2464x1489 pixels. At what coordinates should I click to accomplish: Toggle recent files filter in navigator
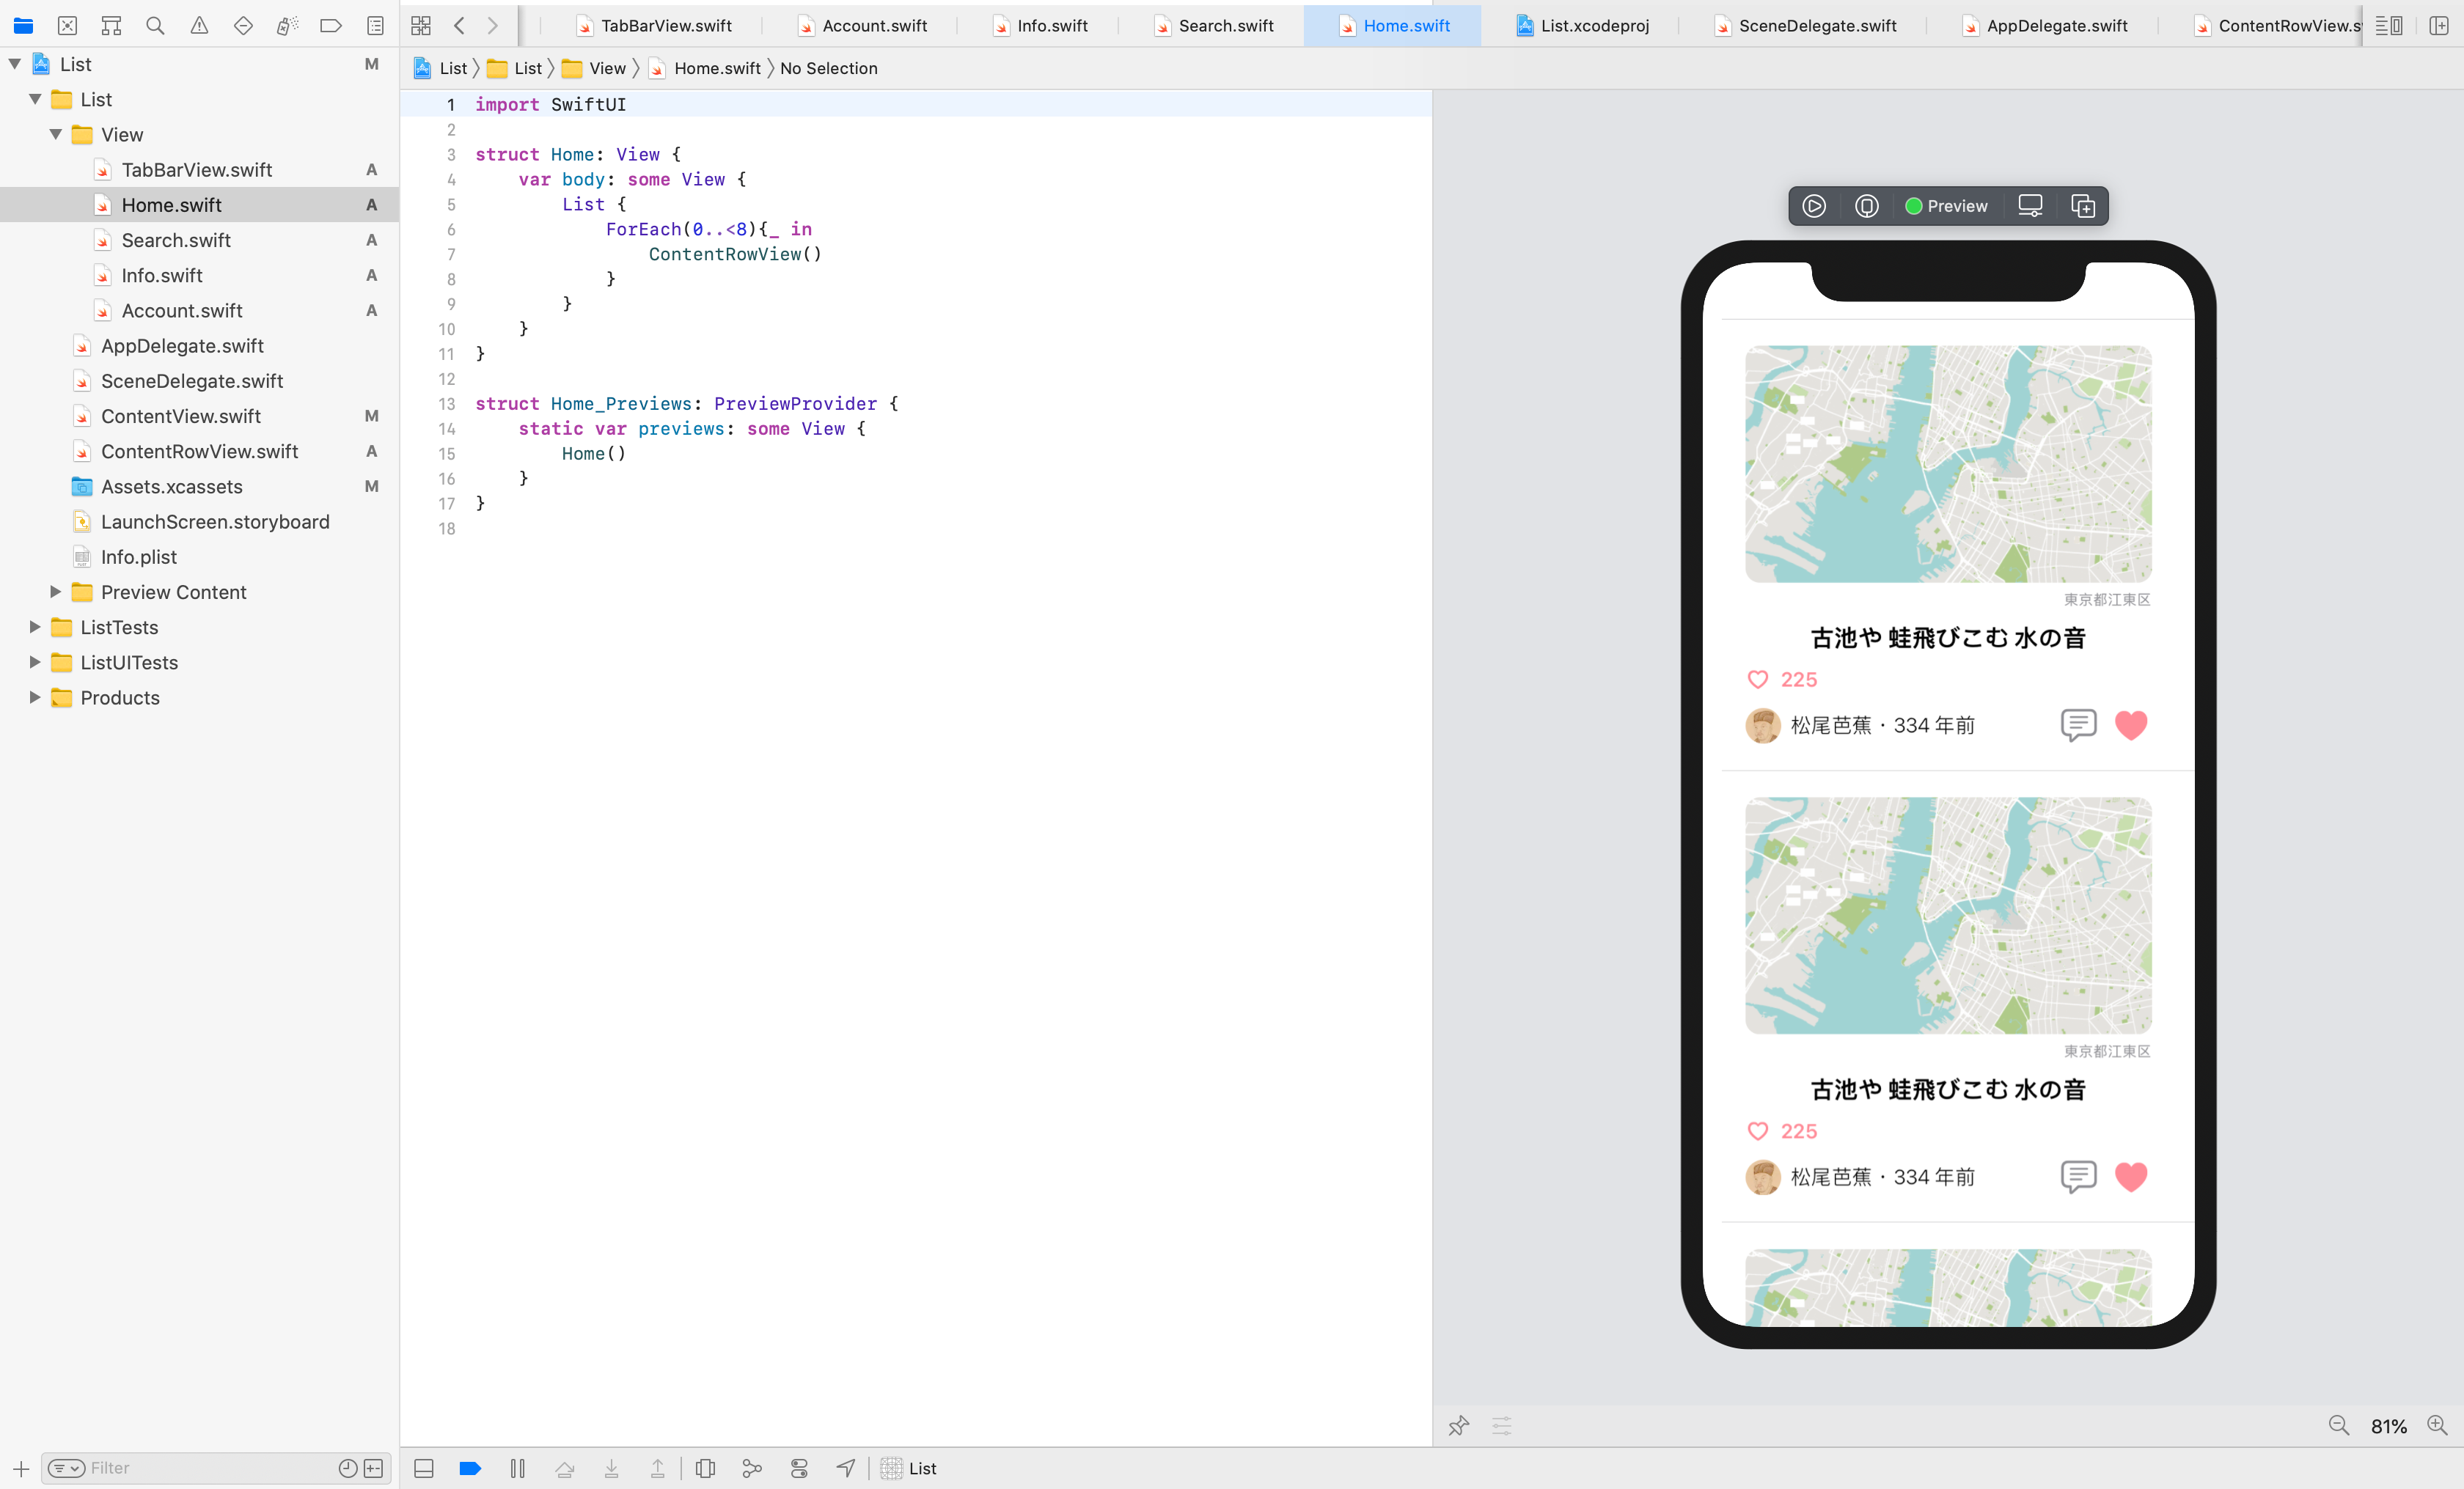(347, 1468)
